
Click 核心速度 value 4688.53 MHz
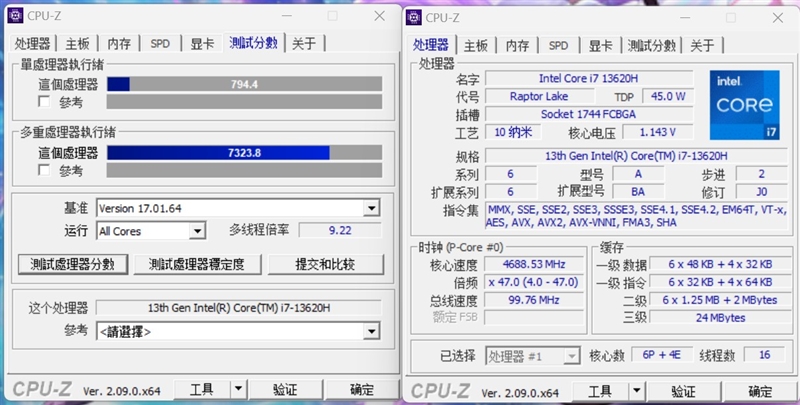[x=534, y=264]
